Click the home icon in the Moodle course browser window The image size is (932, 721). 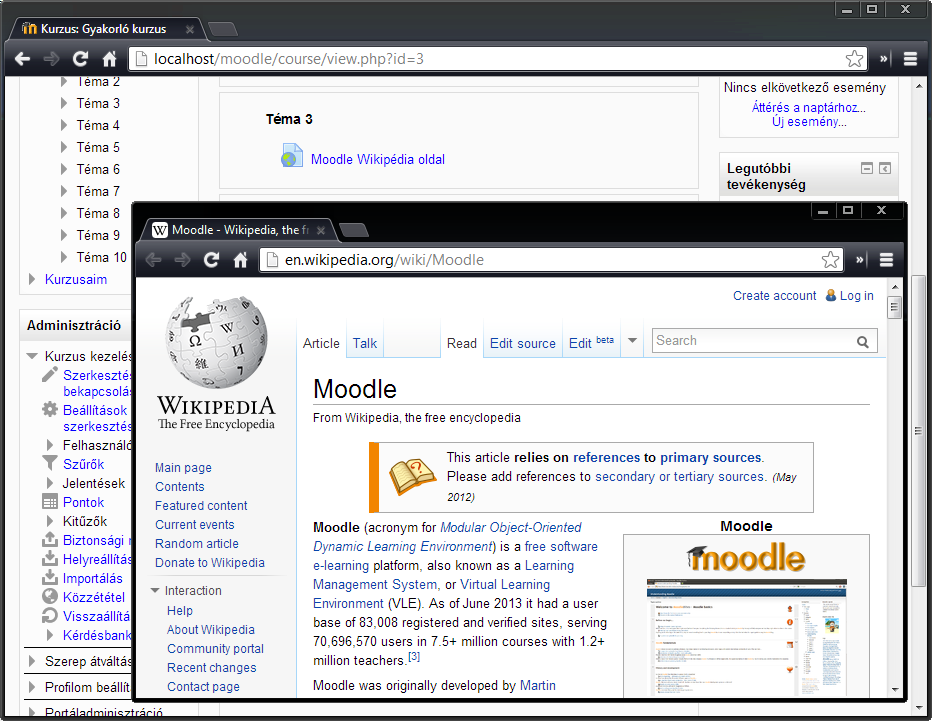click(x=109, y=59)
